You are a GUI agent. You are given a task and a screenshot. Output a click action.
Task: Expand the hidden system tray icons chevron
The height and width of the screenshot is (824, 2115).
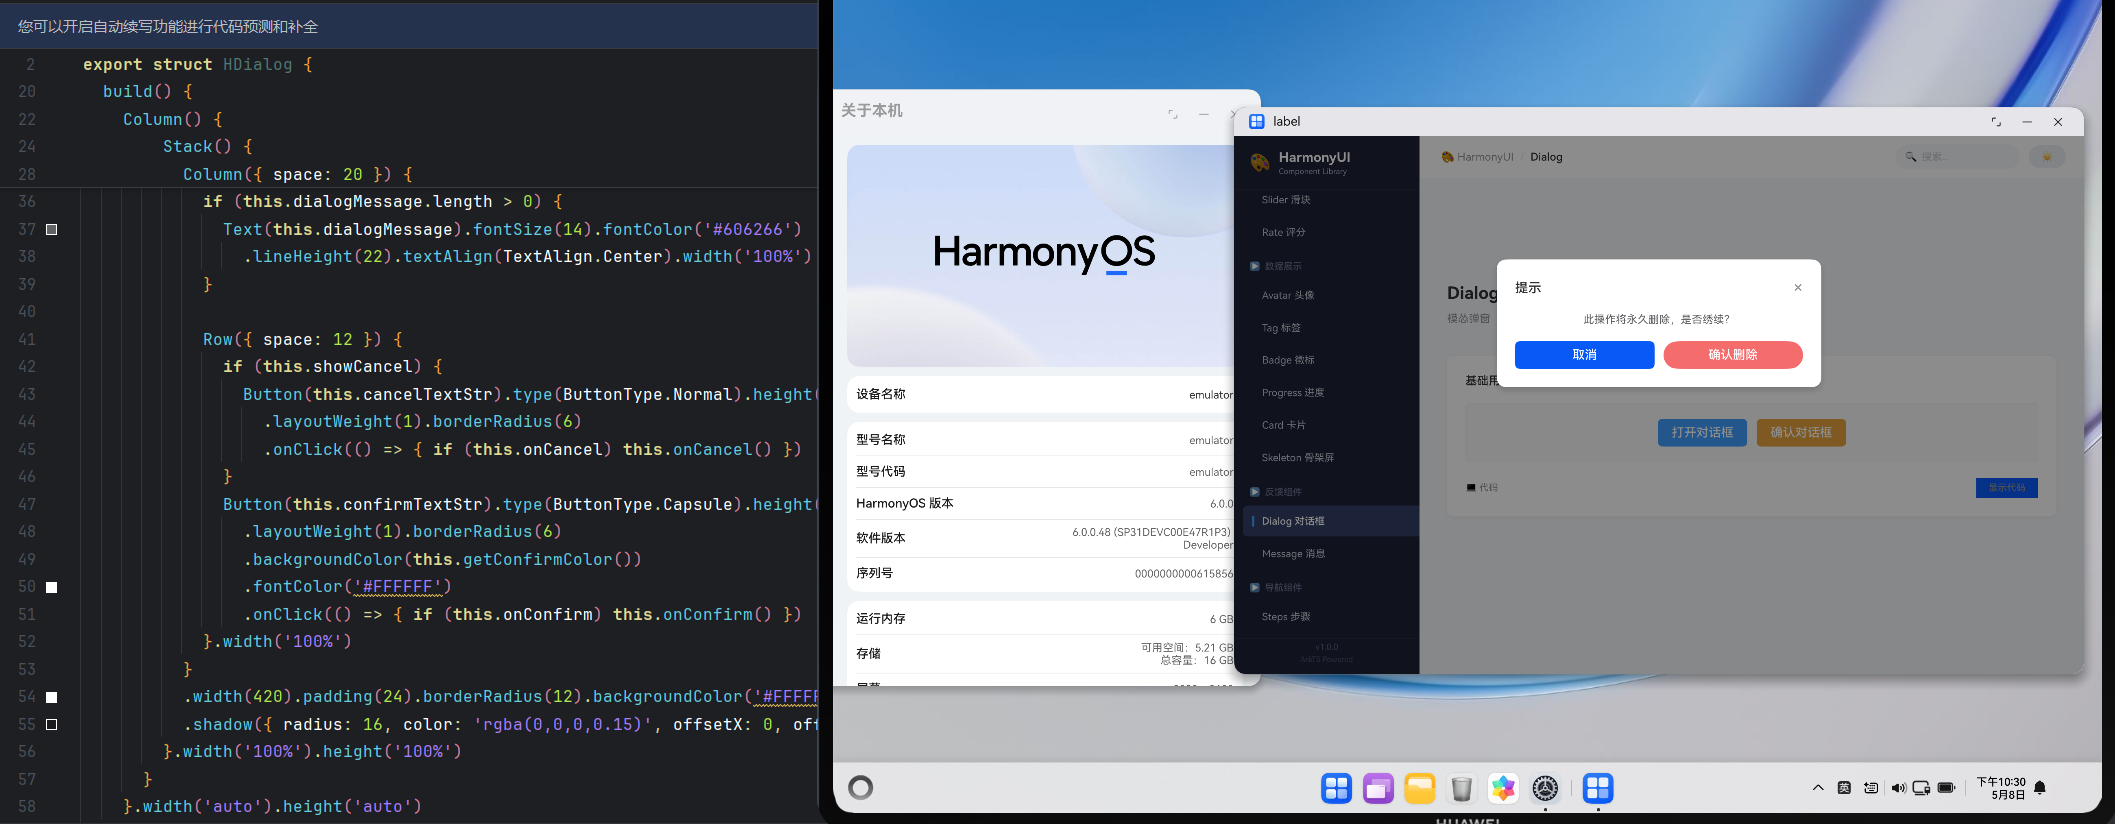tap(1818, 788)
